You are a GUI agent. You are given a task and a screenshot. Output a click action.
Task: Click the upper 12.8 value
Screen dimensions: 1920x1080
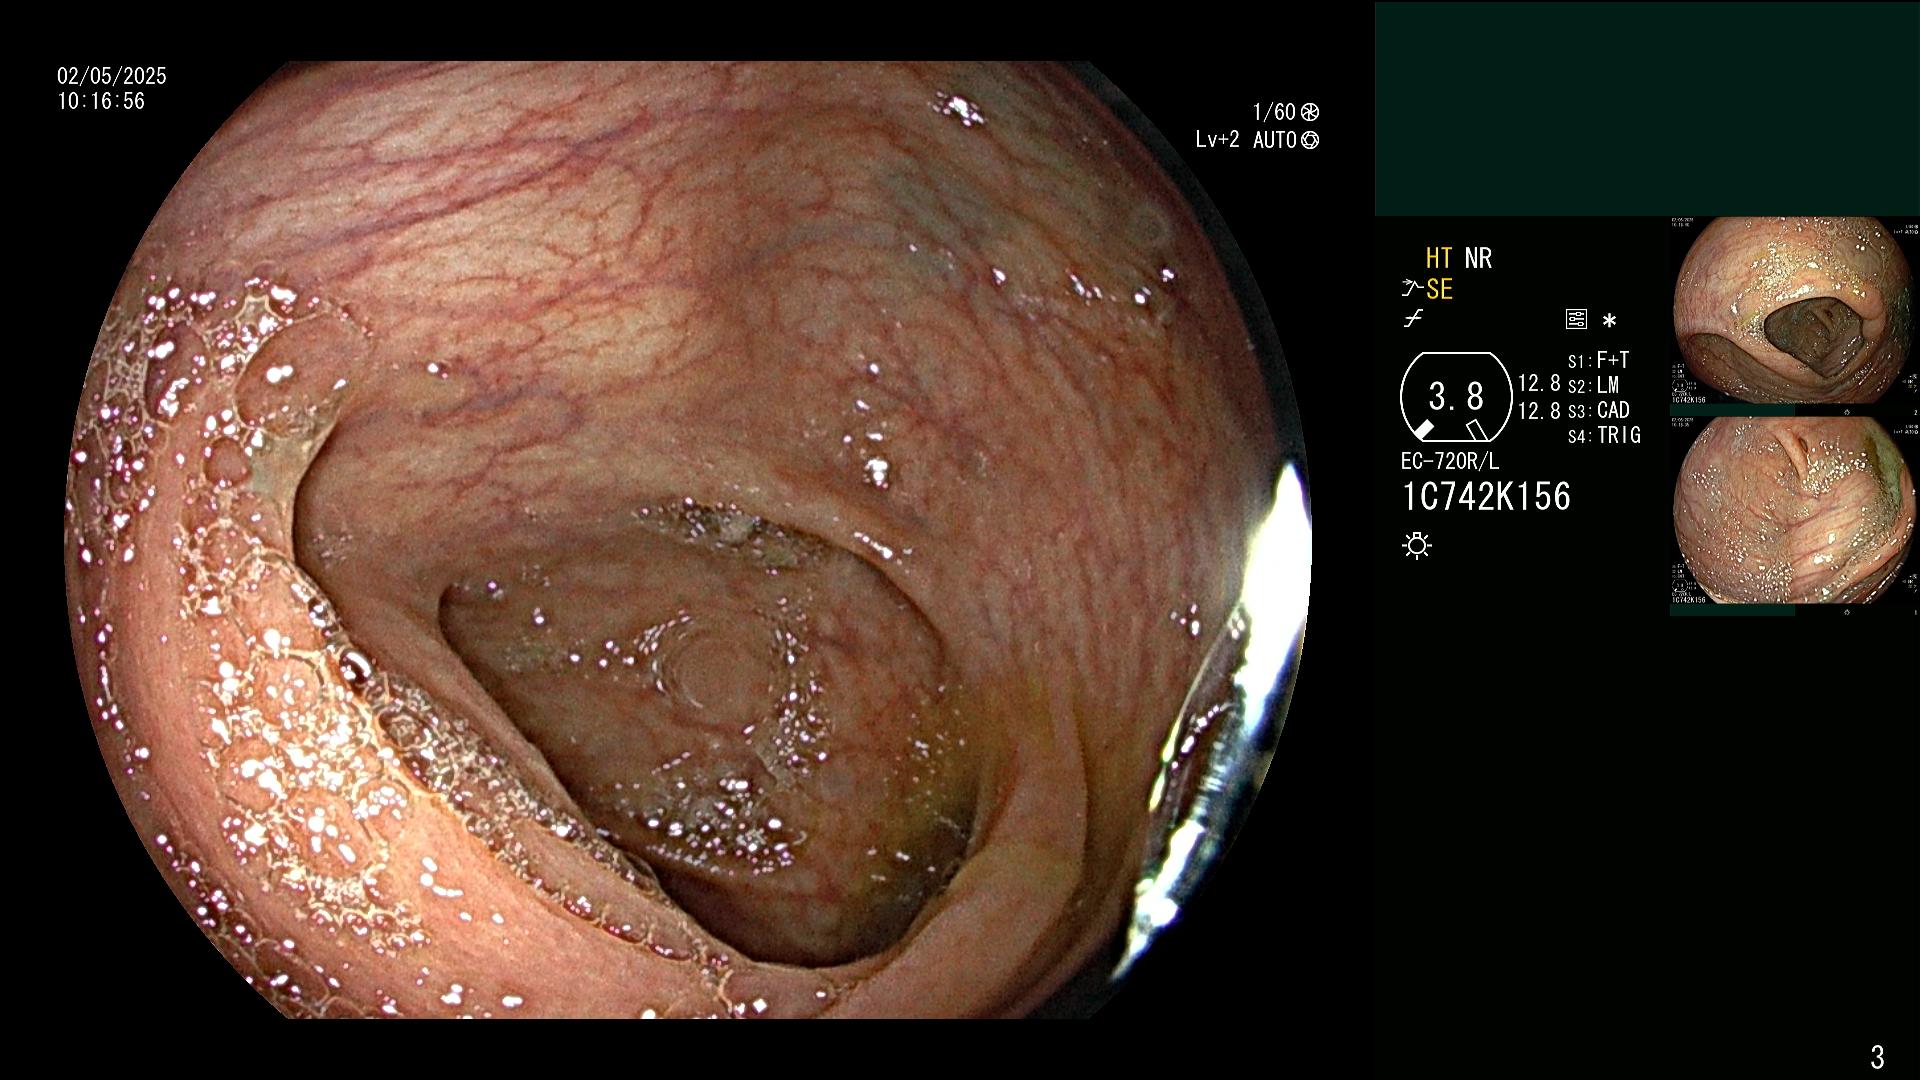(x=1539, y=384)
